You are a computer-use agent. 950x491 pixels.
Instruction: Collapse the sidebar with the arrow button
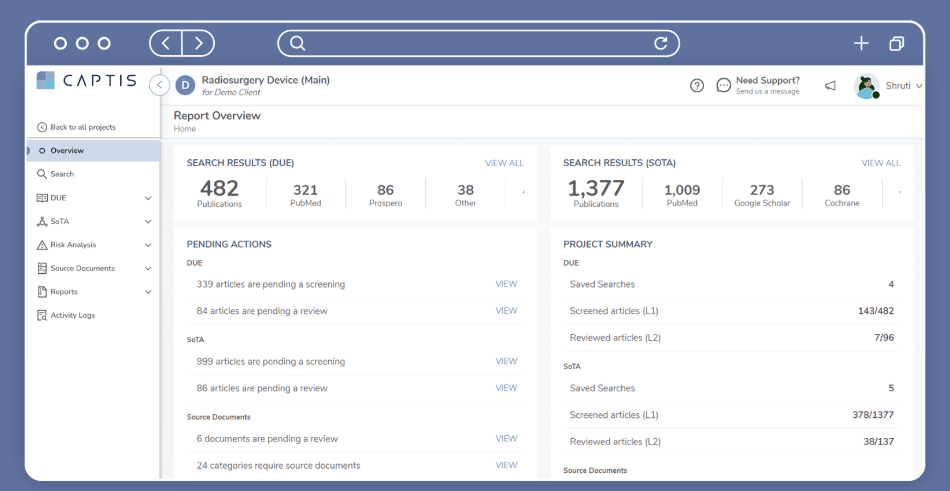click(x=159, y=85)
